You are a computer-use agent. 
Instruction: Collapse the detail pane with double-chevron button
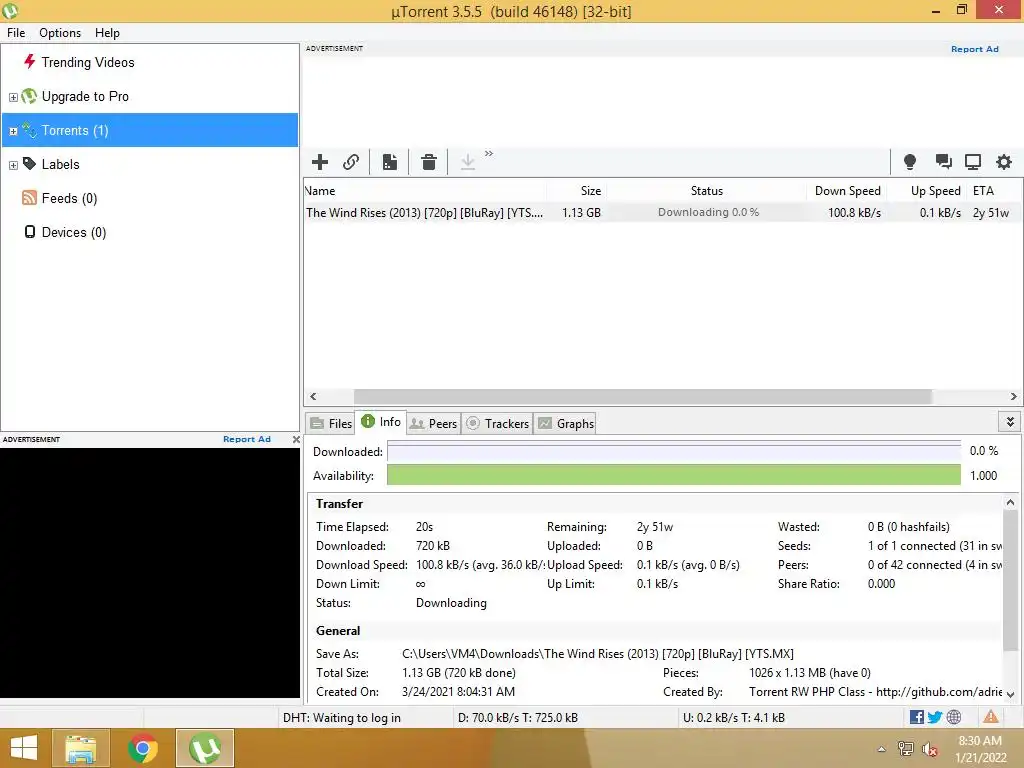[1010, 422]
